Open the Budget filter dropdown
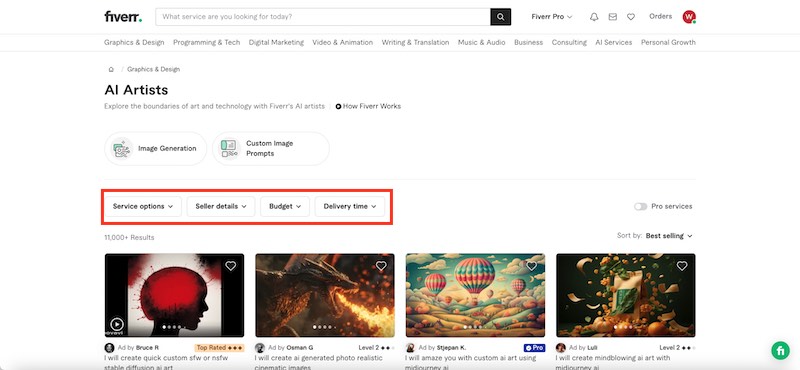 pyautogui.click(x=285, y=206)
